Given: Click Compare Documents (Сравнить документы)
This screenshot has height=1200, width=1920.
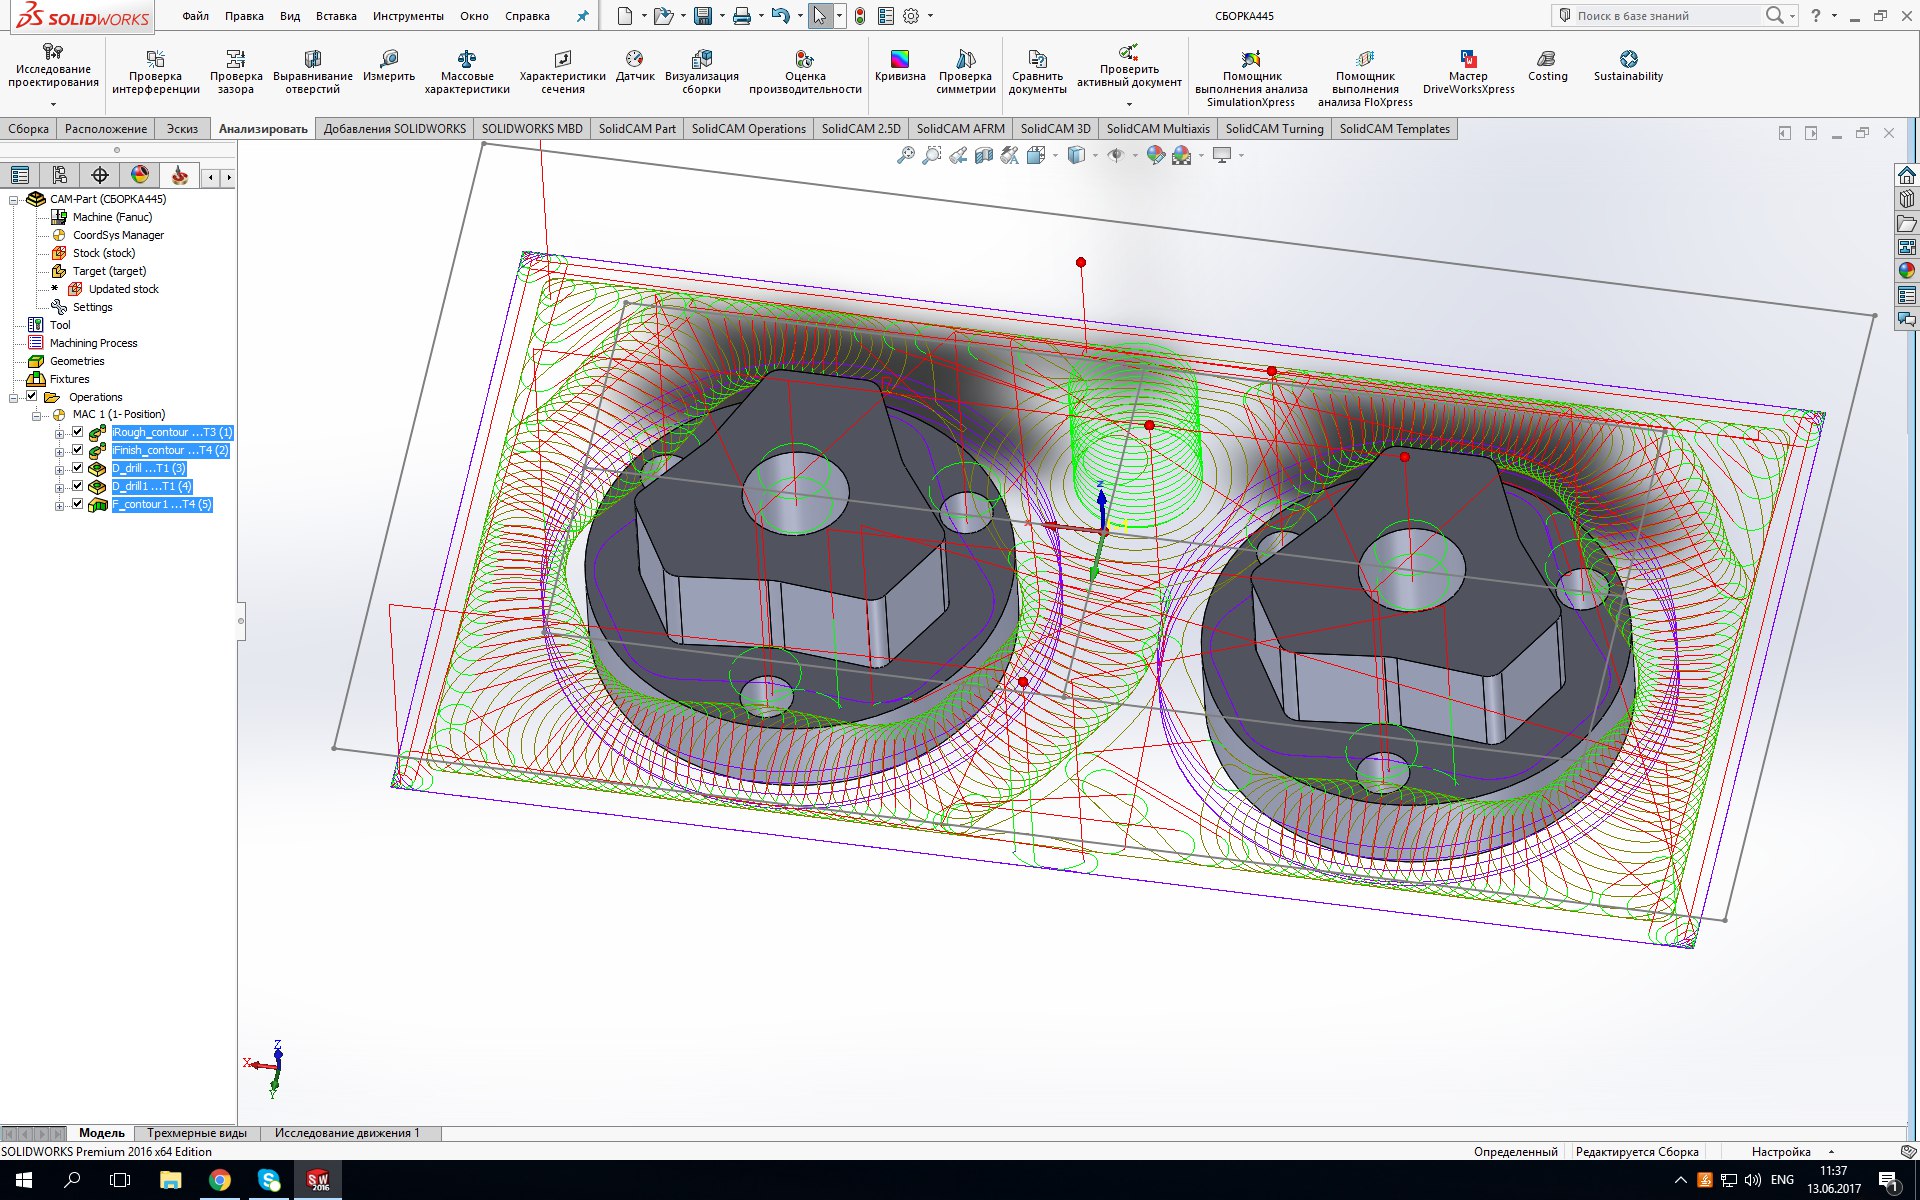Looking at the screenshot, I should pos(1037,72).
